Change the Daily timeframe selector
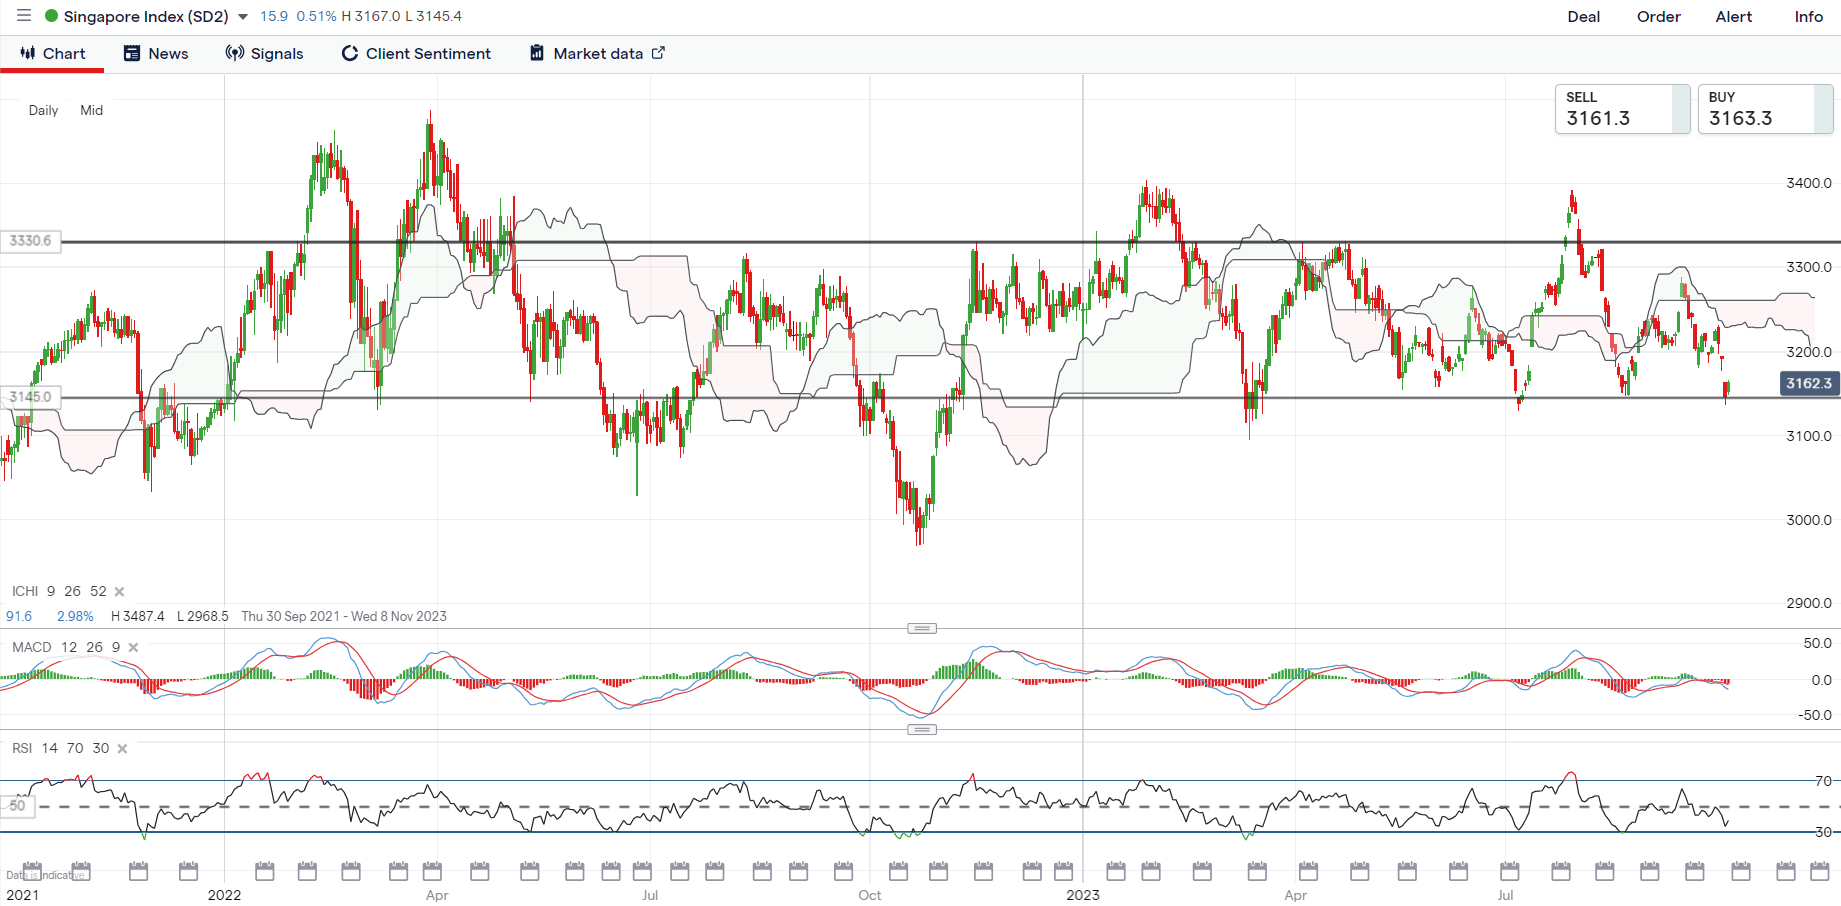1841x906 pixels. [43, 110]
